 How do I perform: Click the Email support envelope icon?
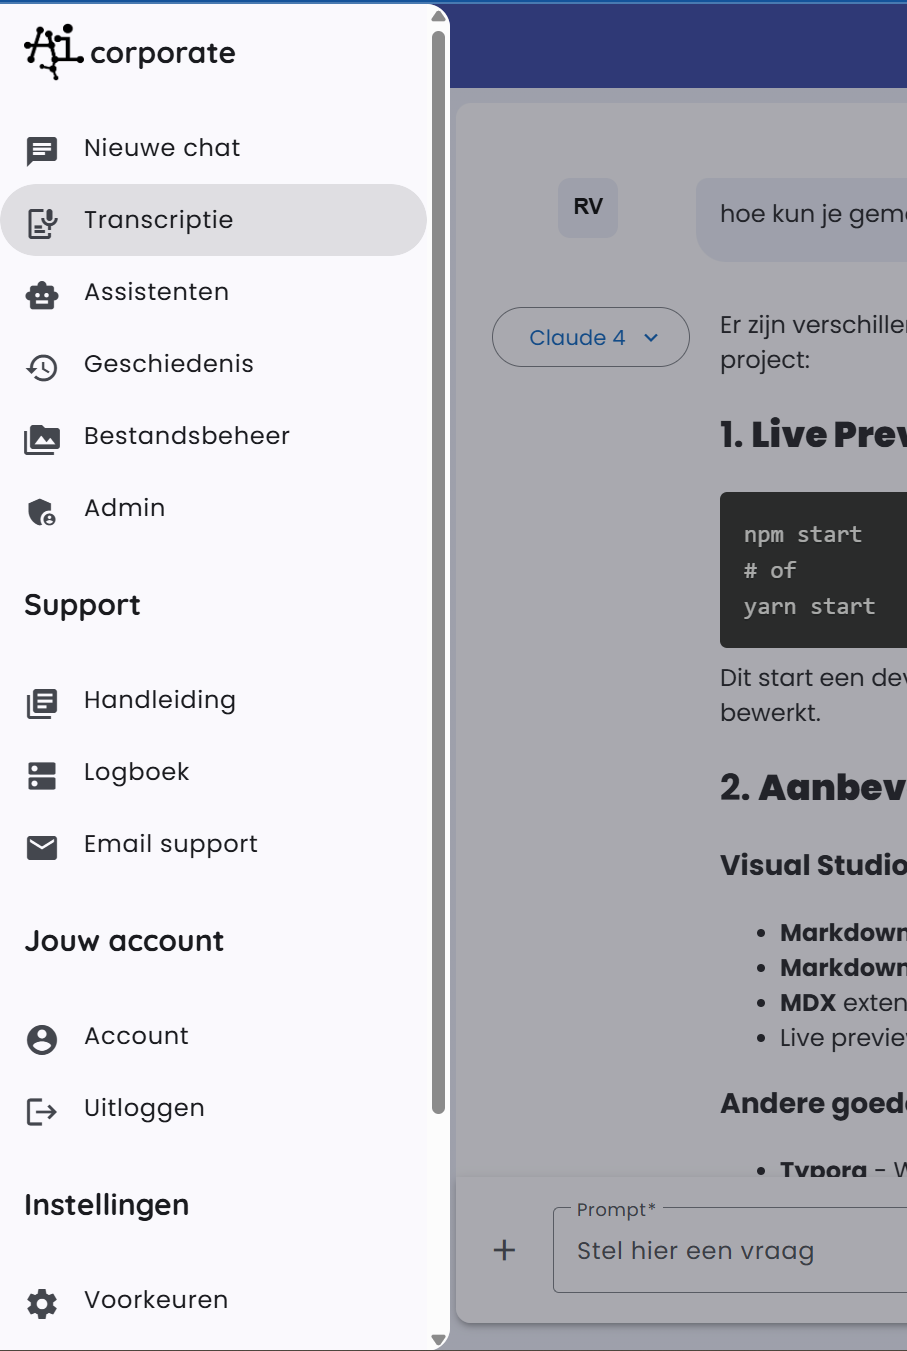click(x=42, y=847)
